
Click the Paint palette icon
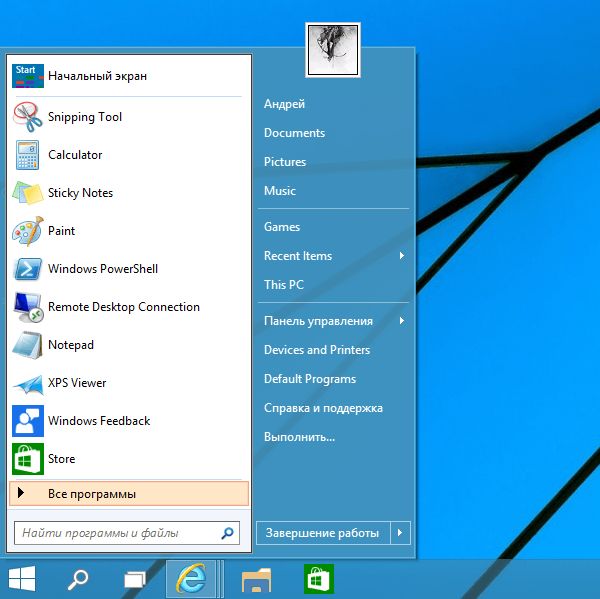[x=27, y=231]
